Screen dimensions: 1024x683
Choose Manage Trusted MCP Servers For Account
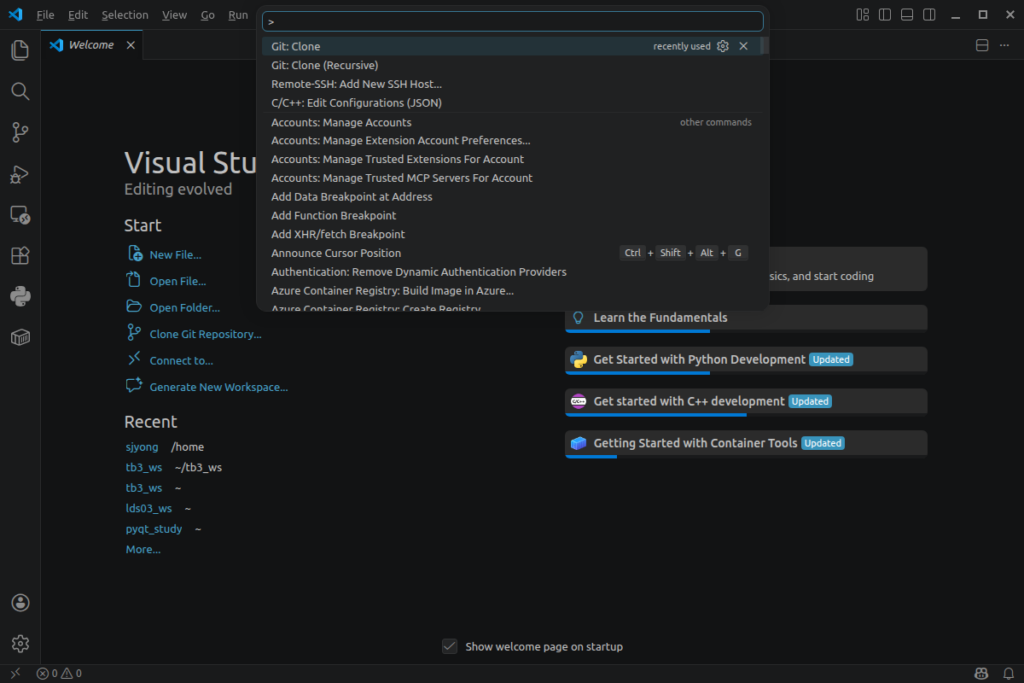coord(513,178)
